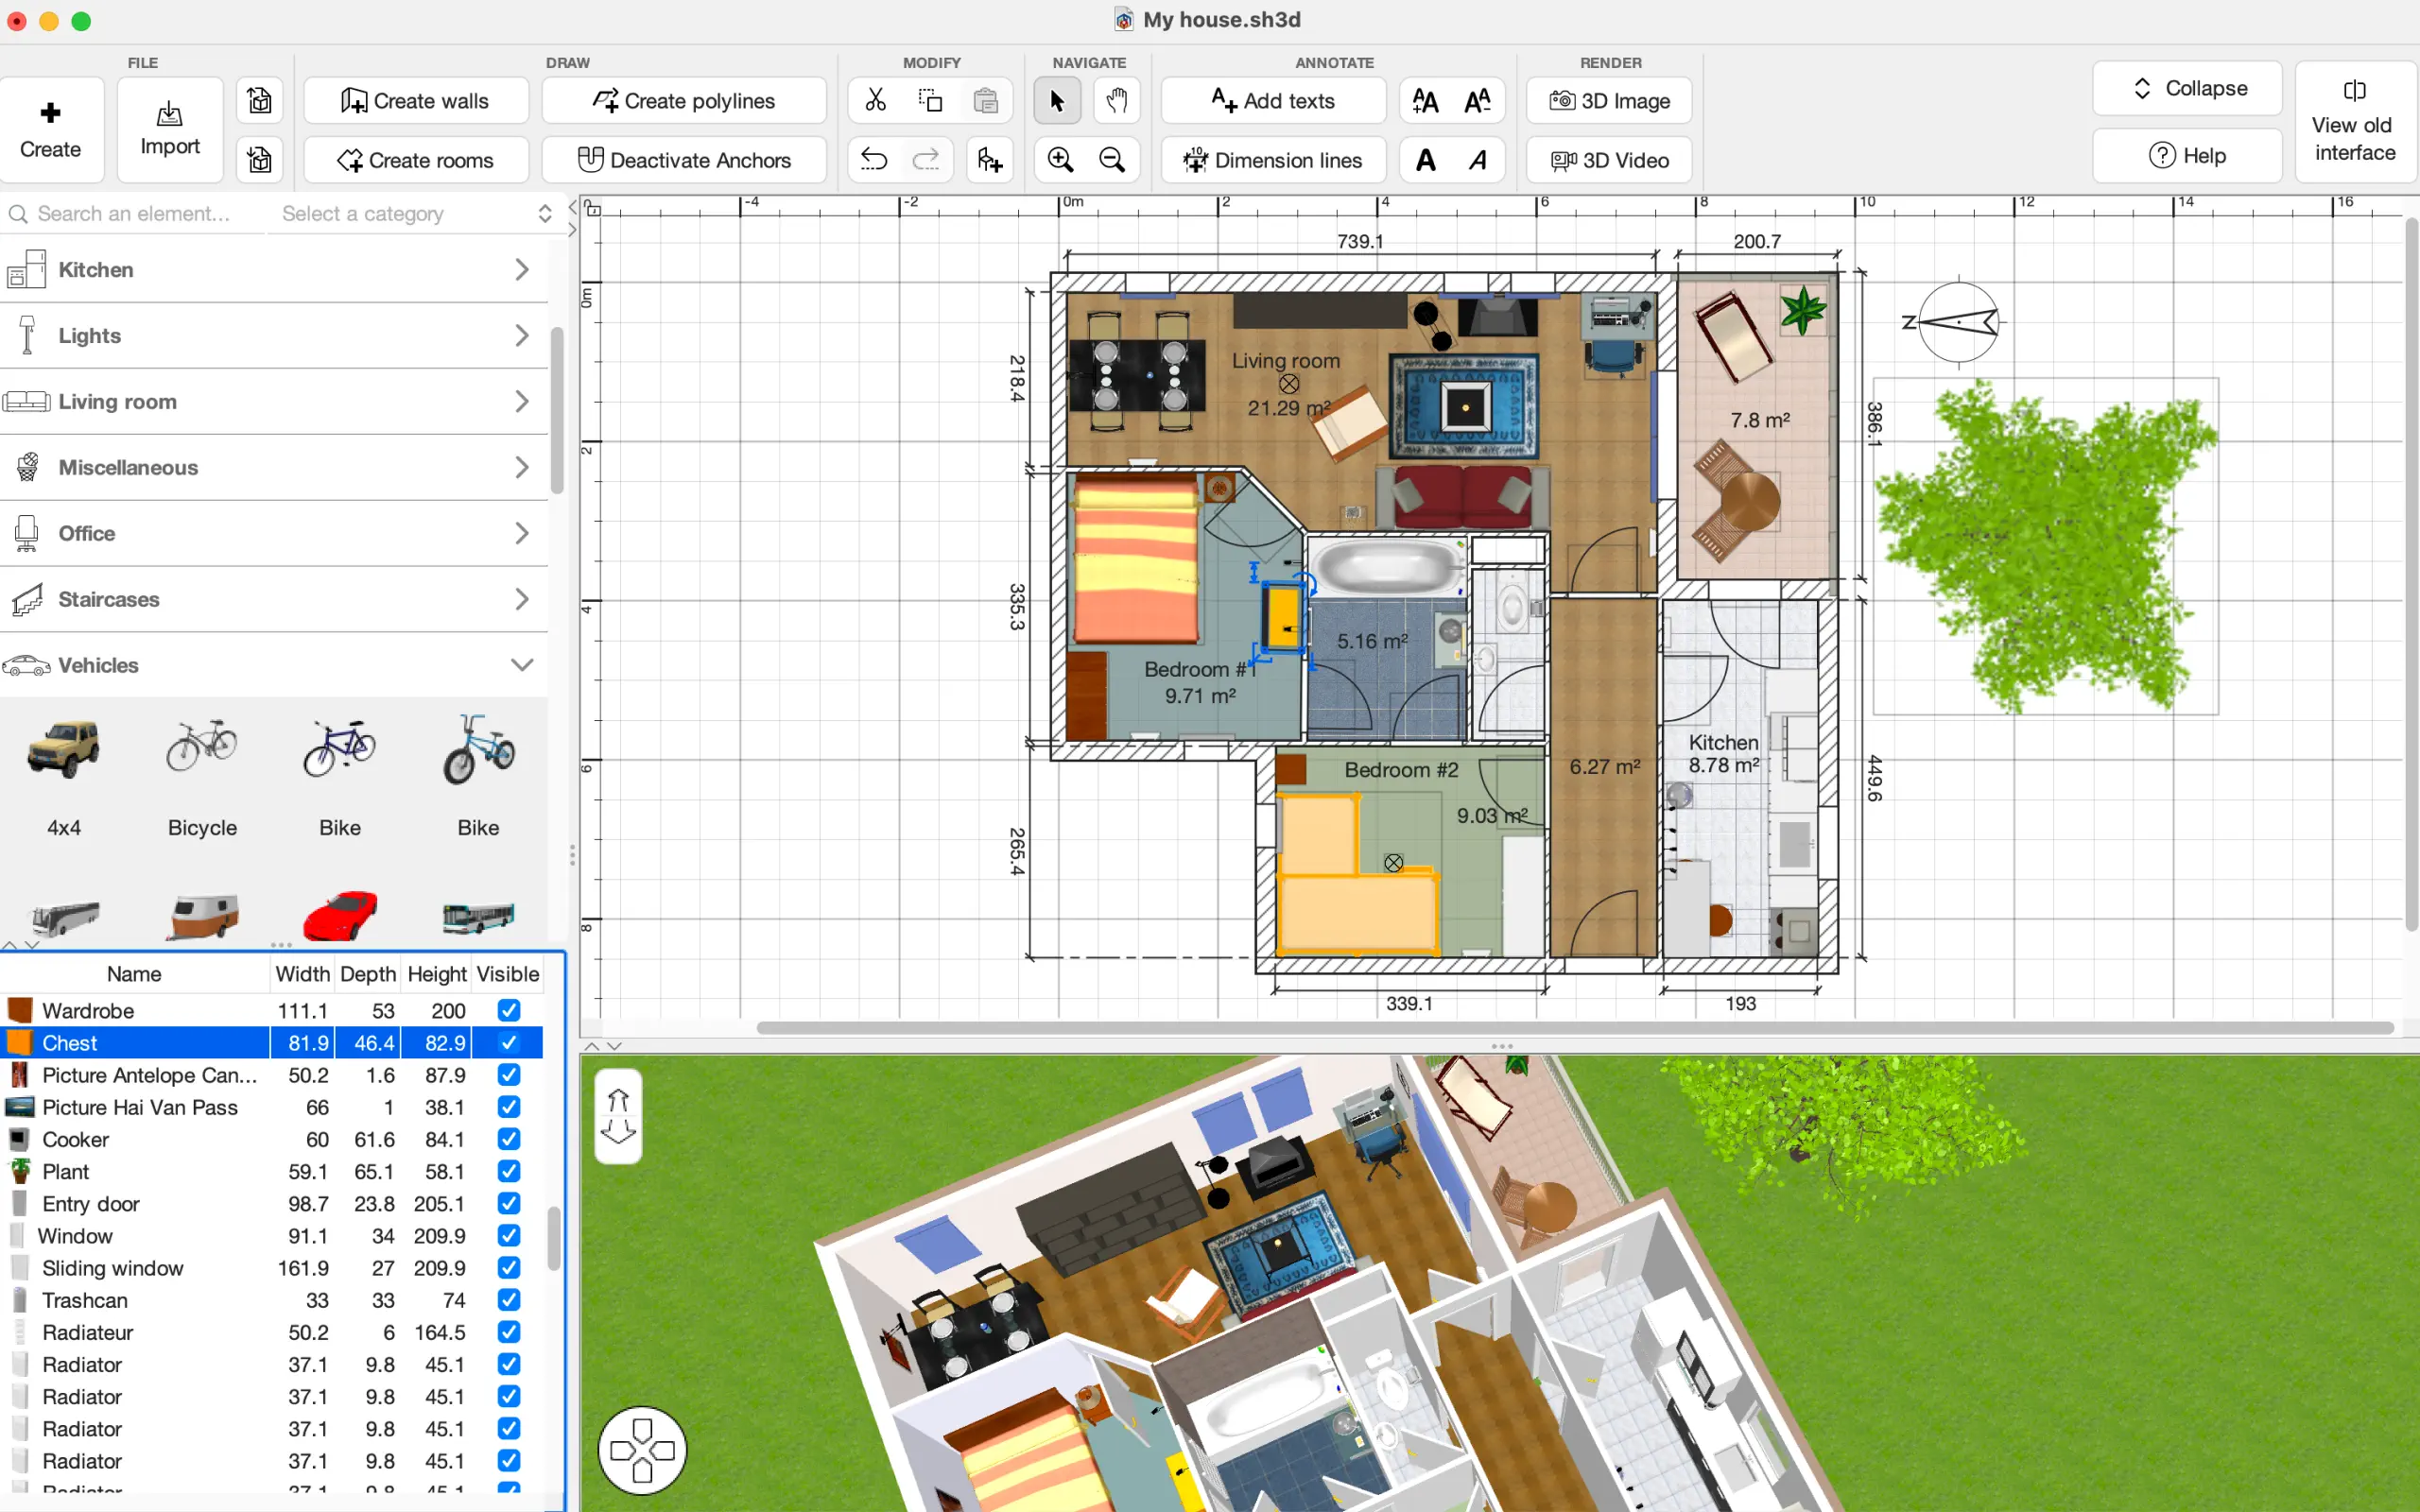Hide the Trashcan furniture item
Screen dimensions: 2420x1512
click(508, 1300)
